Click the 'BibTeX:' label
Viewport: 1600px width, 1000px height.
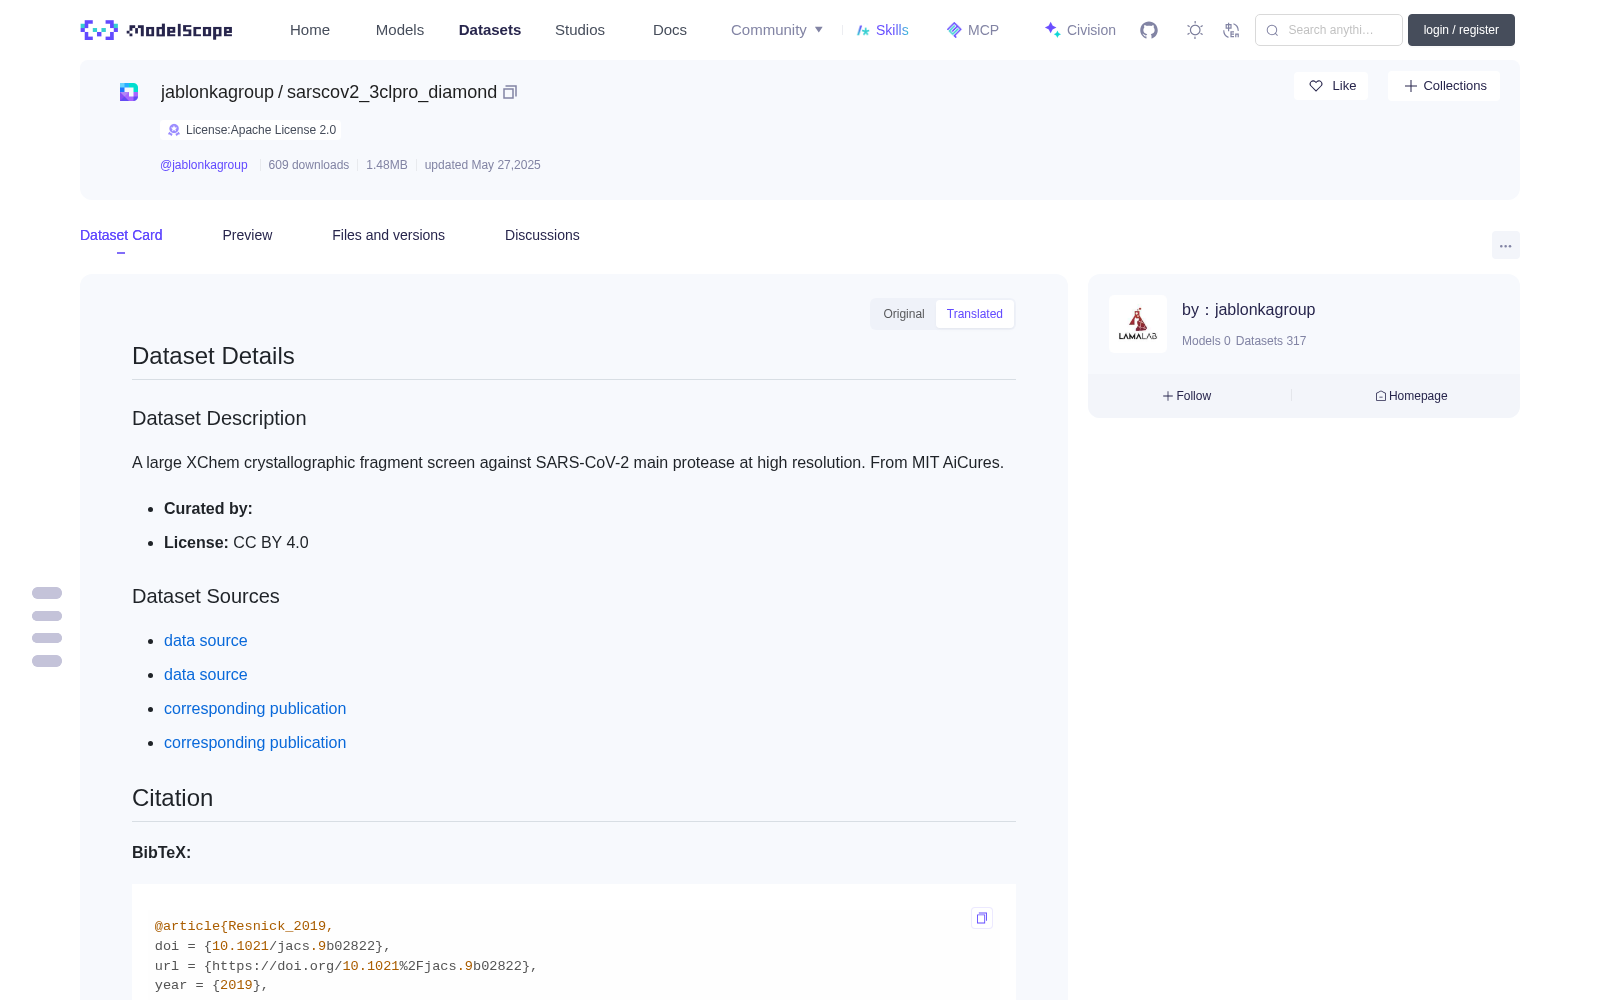point(161,853)
